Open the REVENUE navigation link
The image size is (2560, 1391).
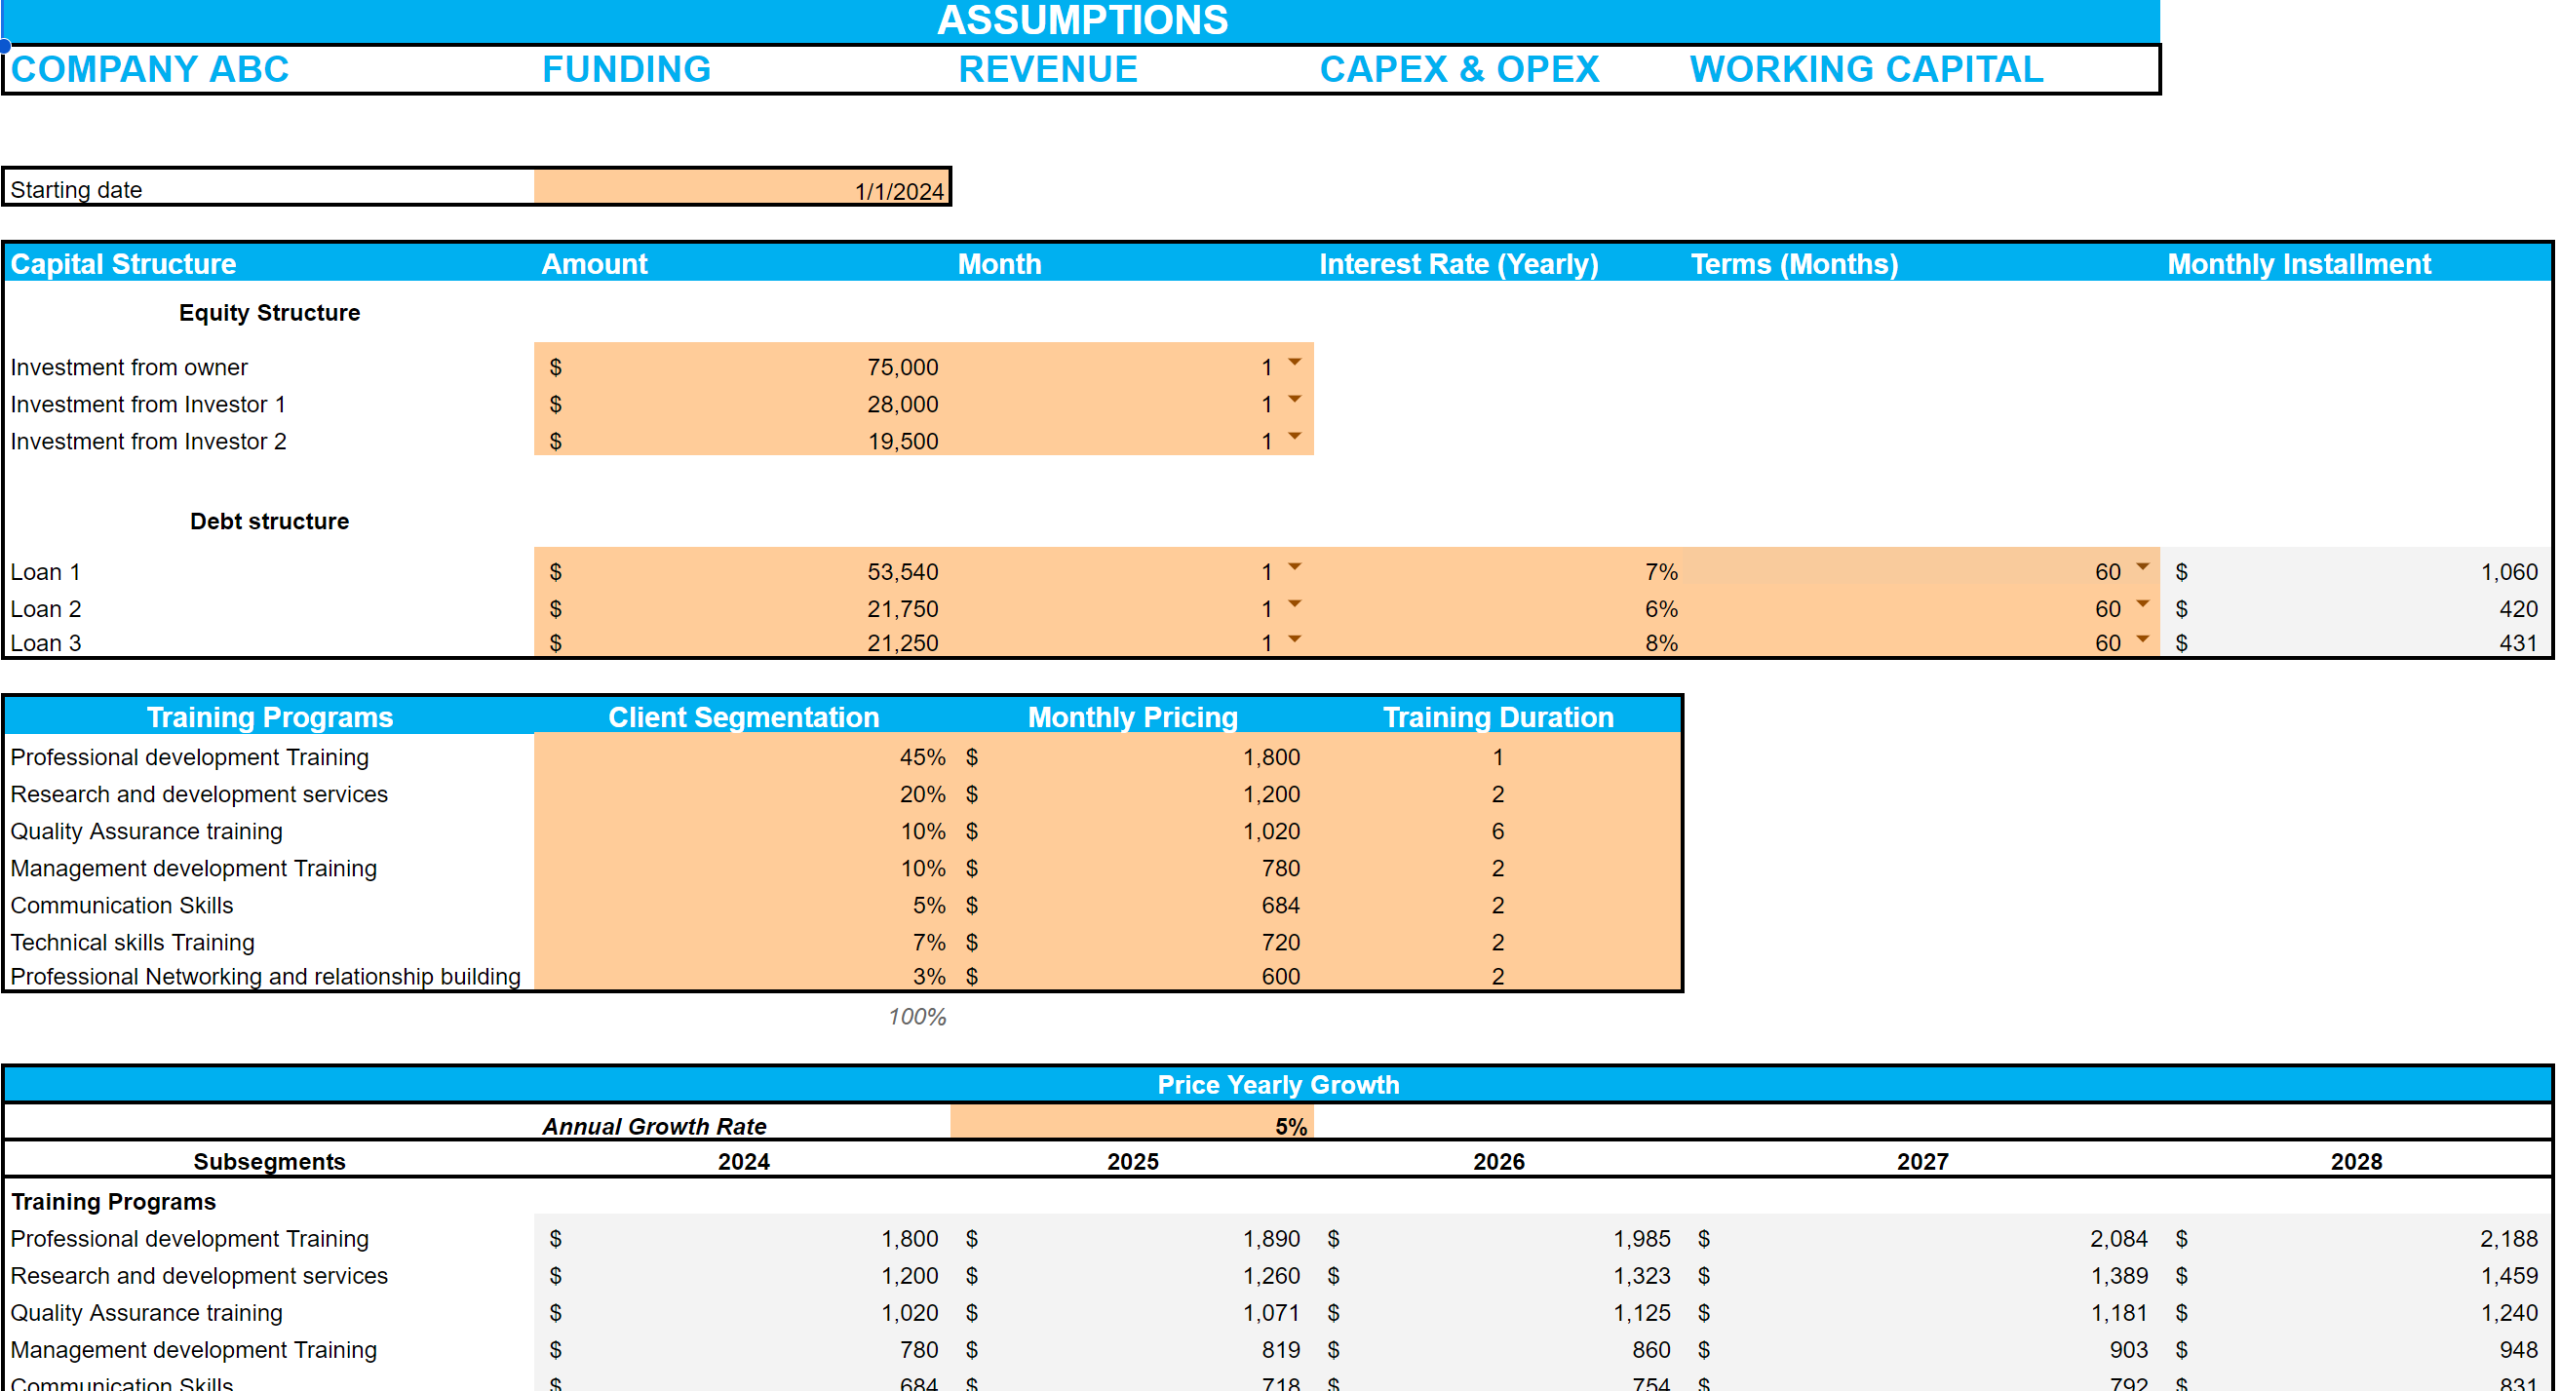pos(1047,69)
